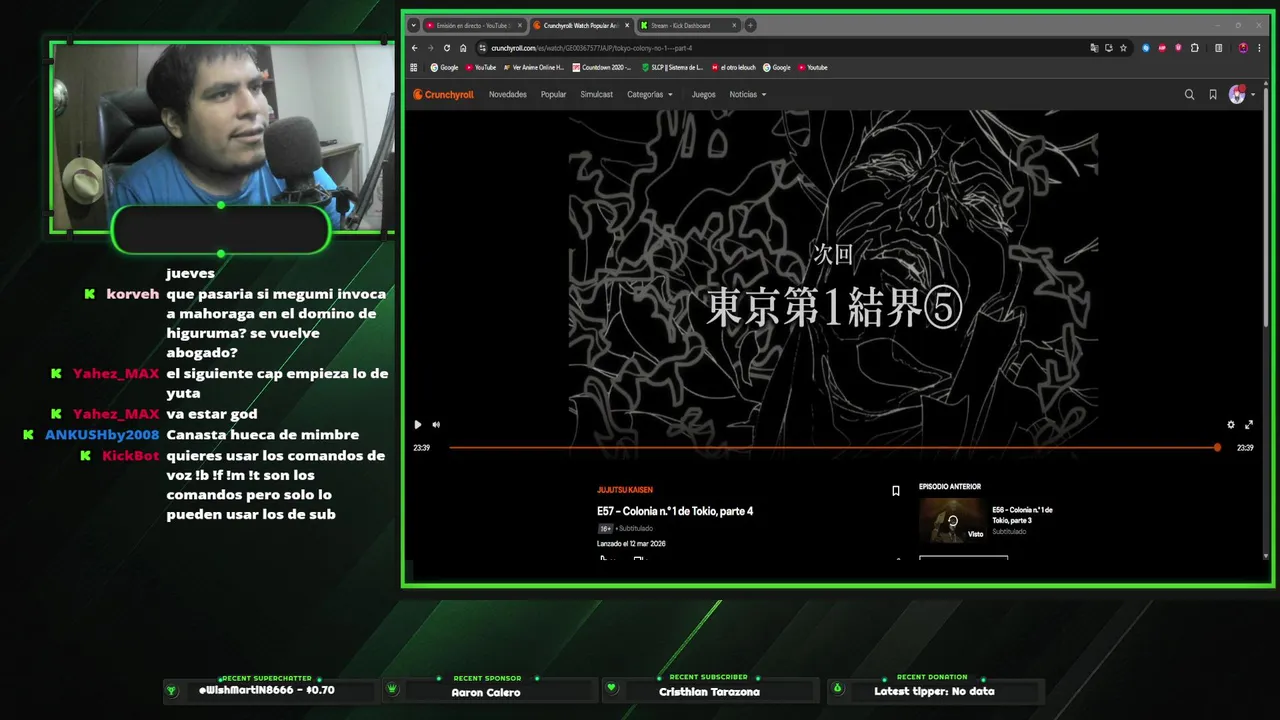Open the apps grid in bookmarks bar
The height and width of the screenshot is (720, 1280).
tap(414, 68)
